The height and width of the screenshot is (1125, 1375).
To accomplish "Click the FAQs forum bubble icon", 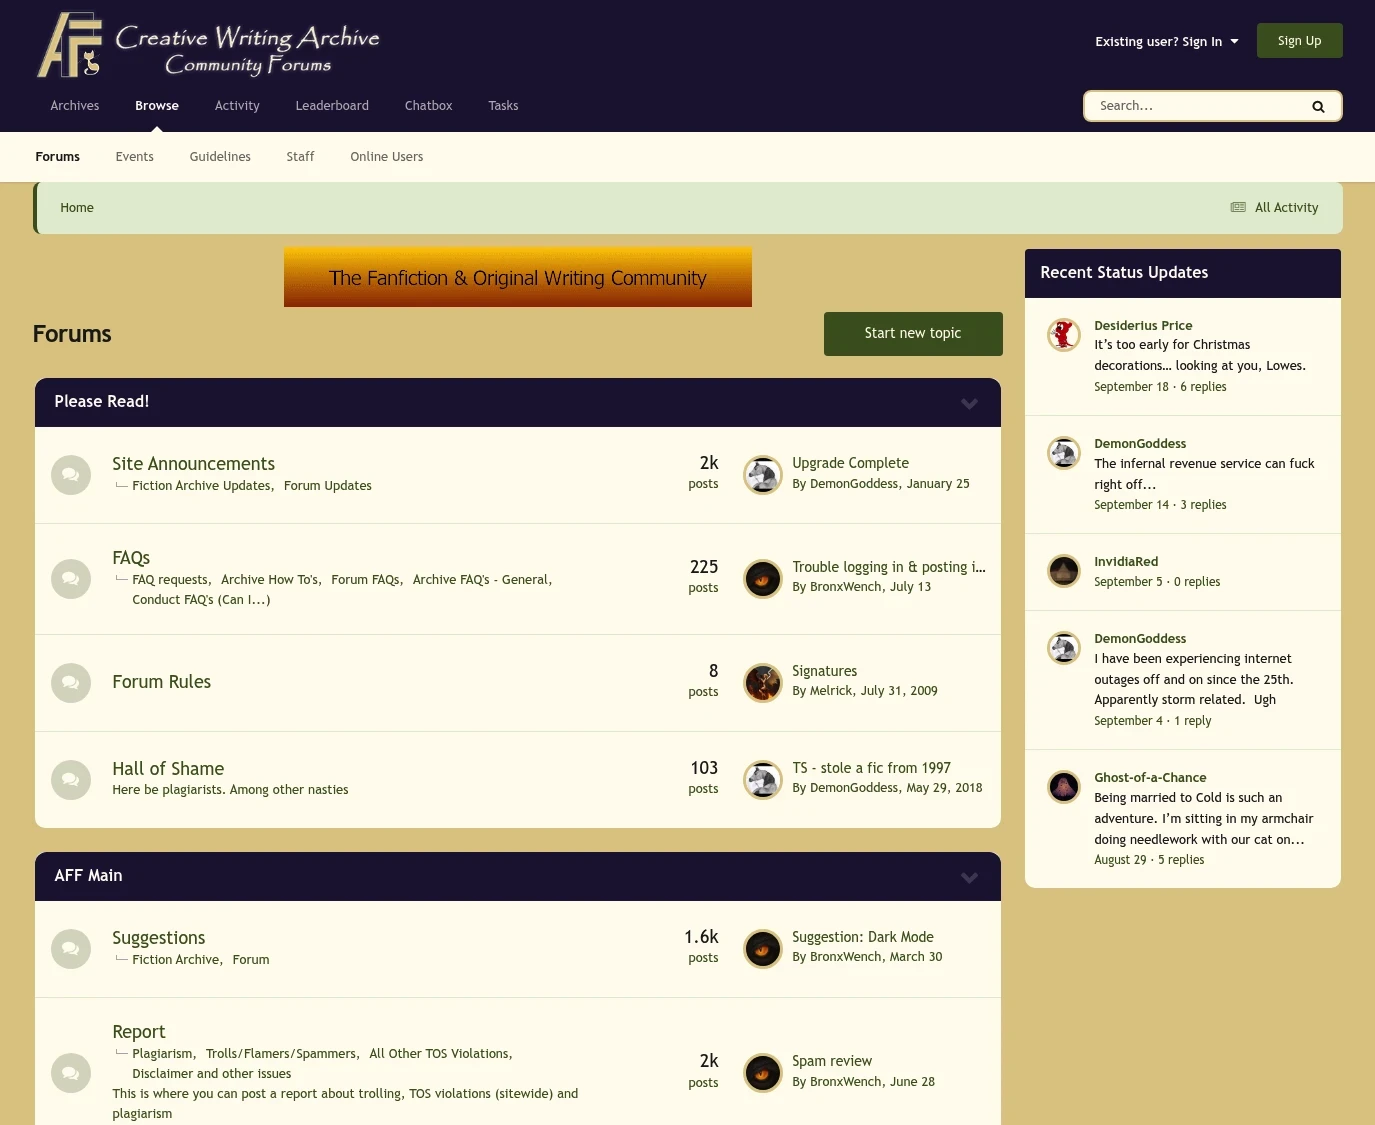I will point(71,579).
